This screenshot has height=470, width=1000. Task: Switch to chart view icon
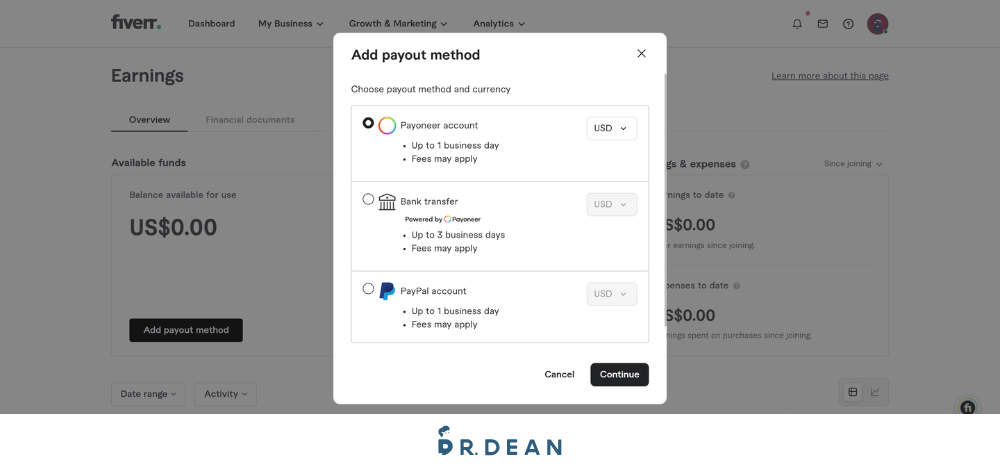click(x=875, y=392)
